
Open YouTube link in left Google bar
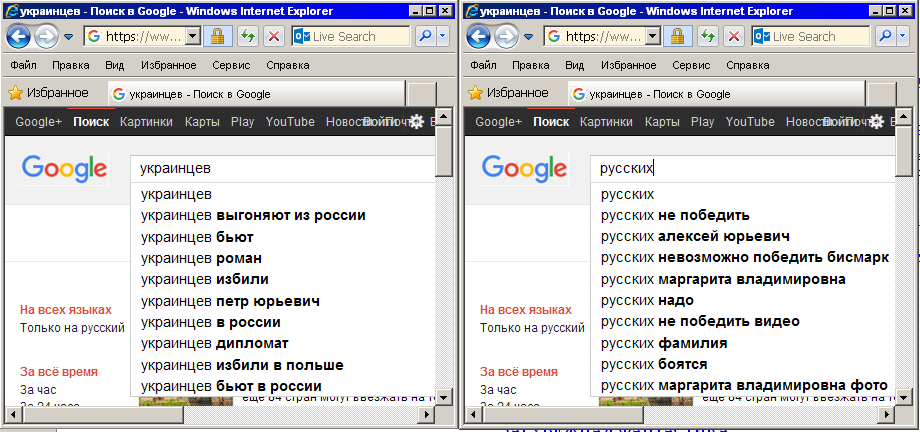290,122
